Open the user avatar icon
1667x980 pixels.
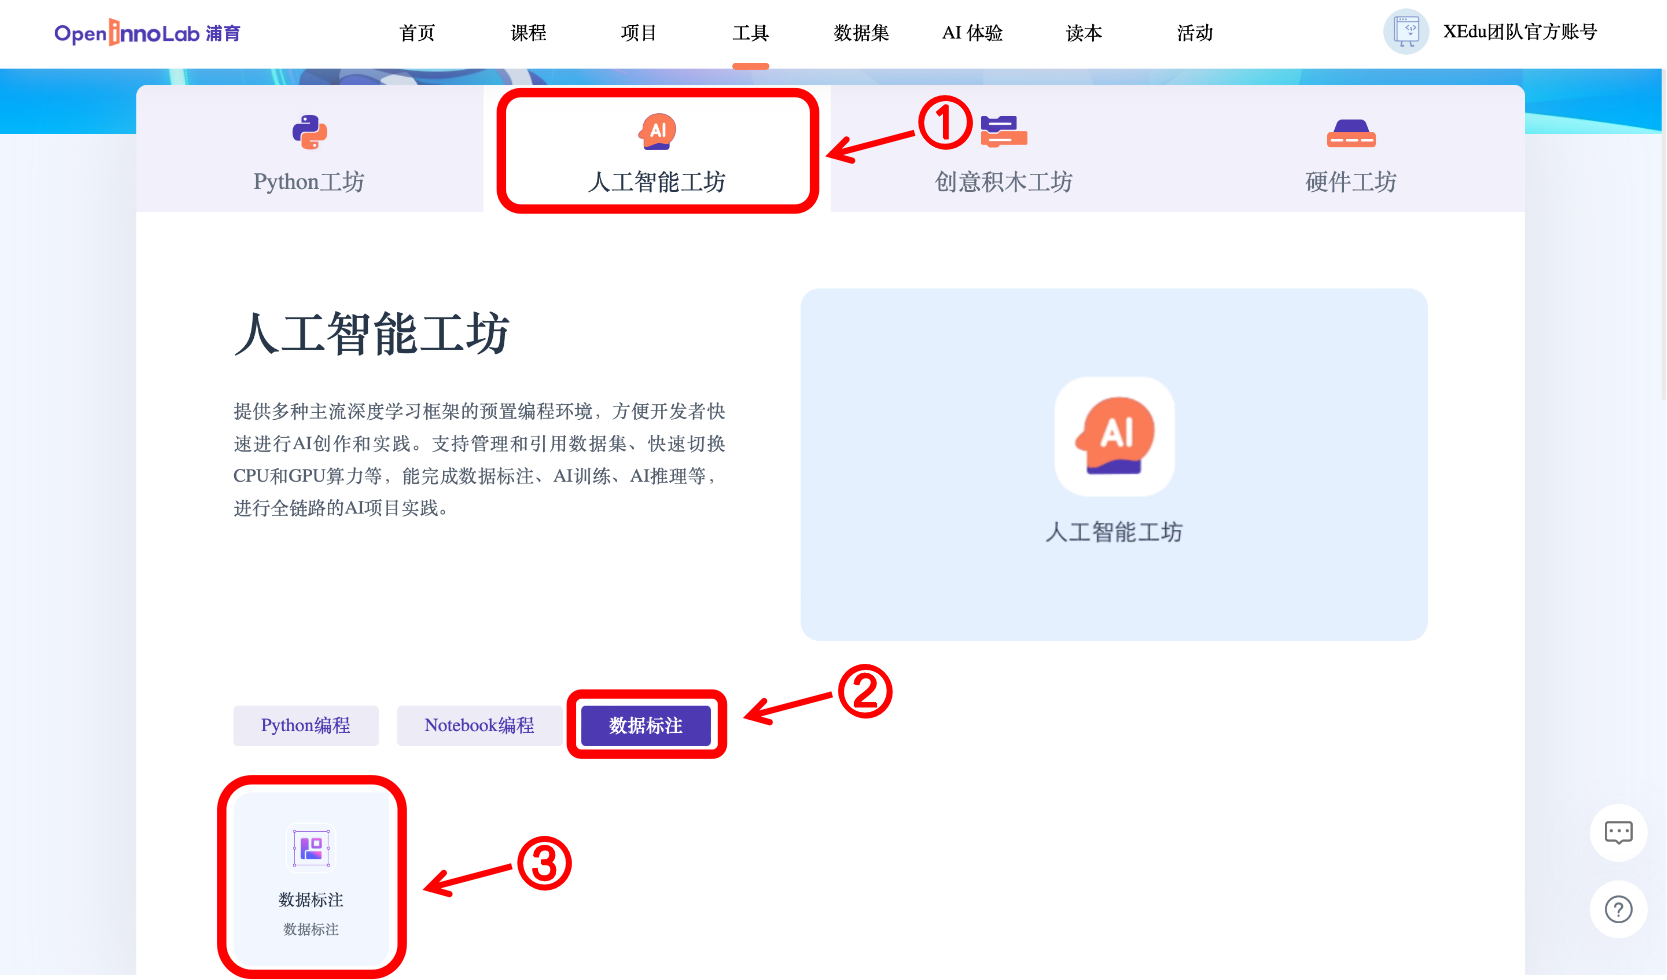[1406, 32]
